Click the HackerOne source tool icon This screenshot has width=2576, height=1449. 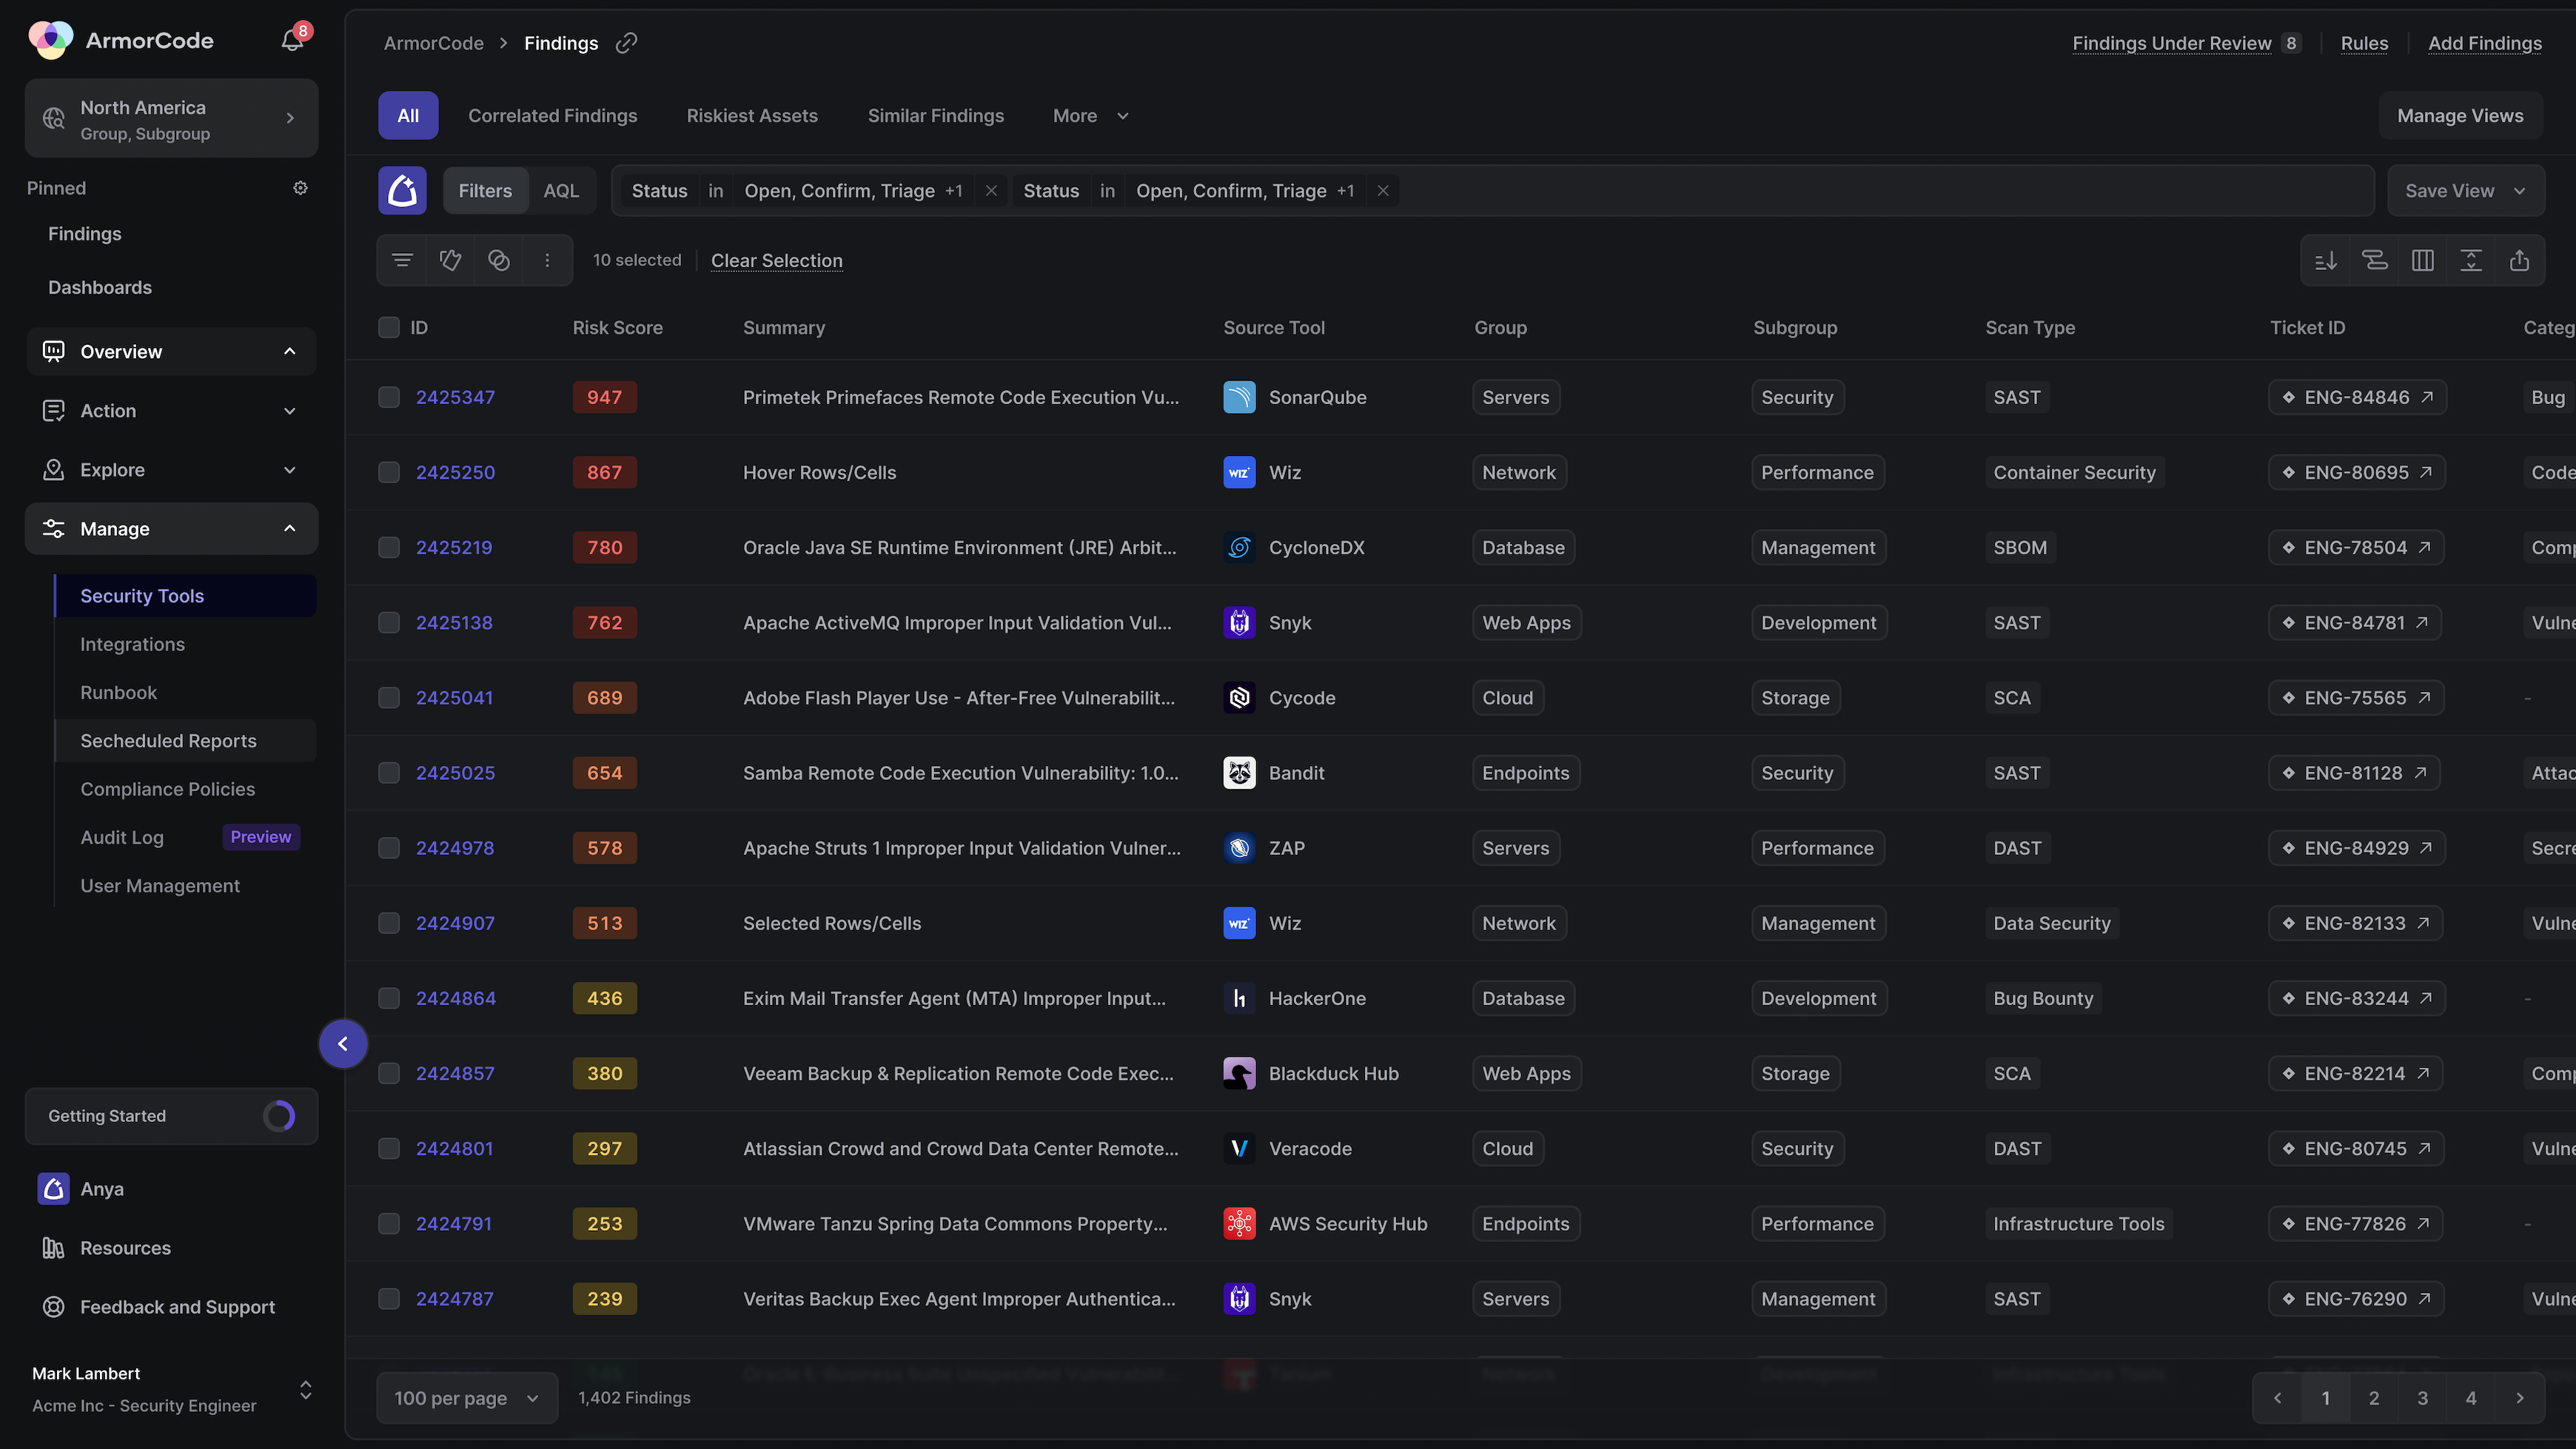coord(1239,998)
